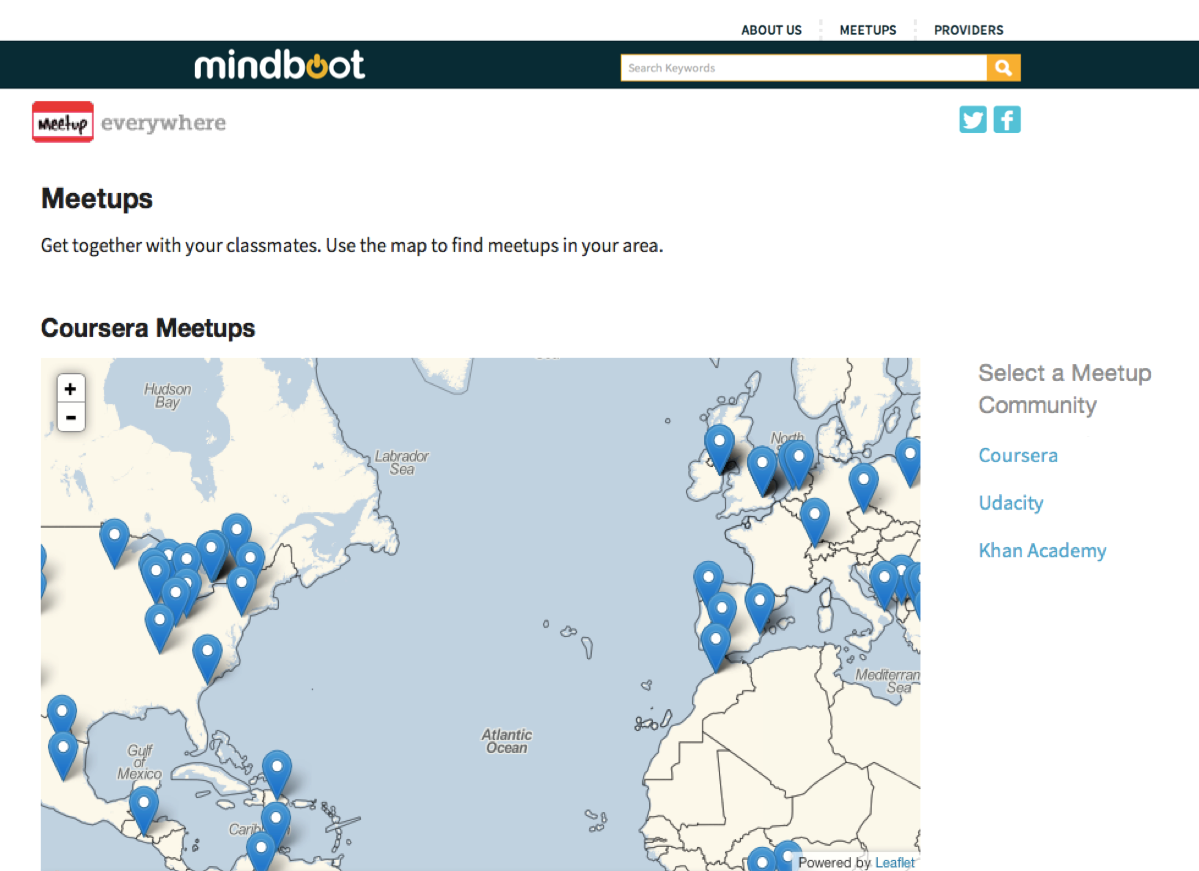
Task: Open the Providers menu item
Action: [x=968, y=30]
